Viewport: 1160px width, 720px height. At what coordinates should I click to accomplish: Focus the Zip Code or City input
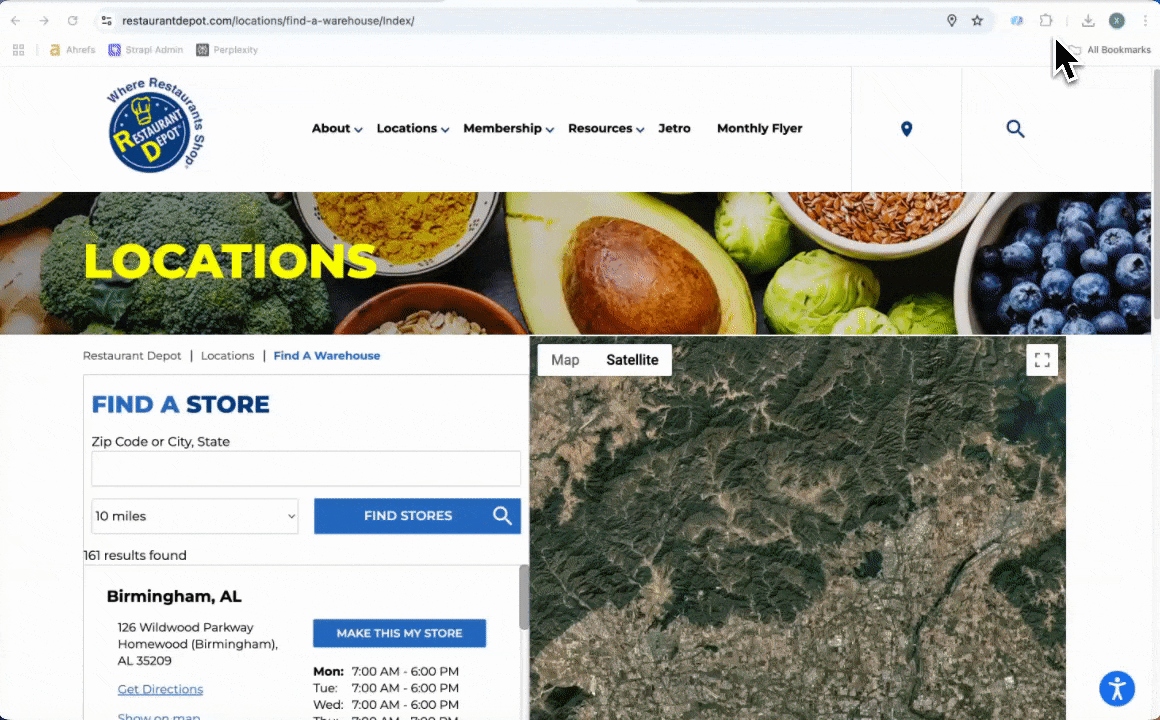[306, 468]
